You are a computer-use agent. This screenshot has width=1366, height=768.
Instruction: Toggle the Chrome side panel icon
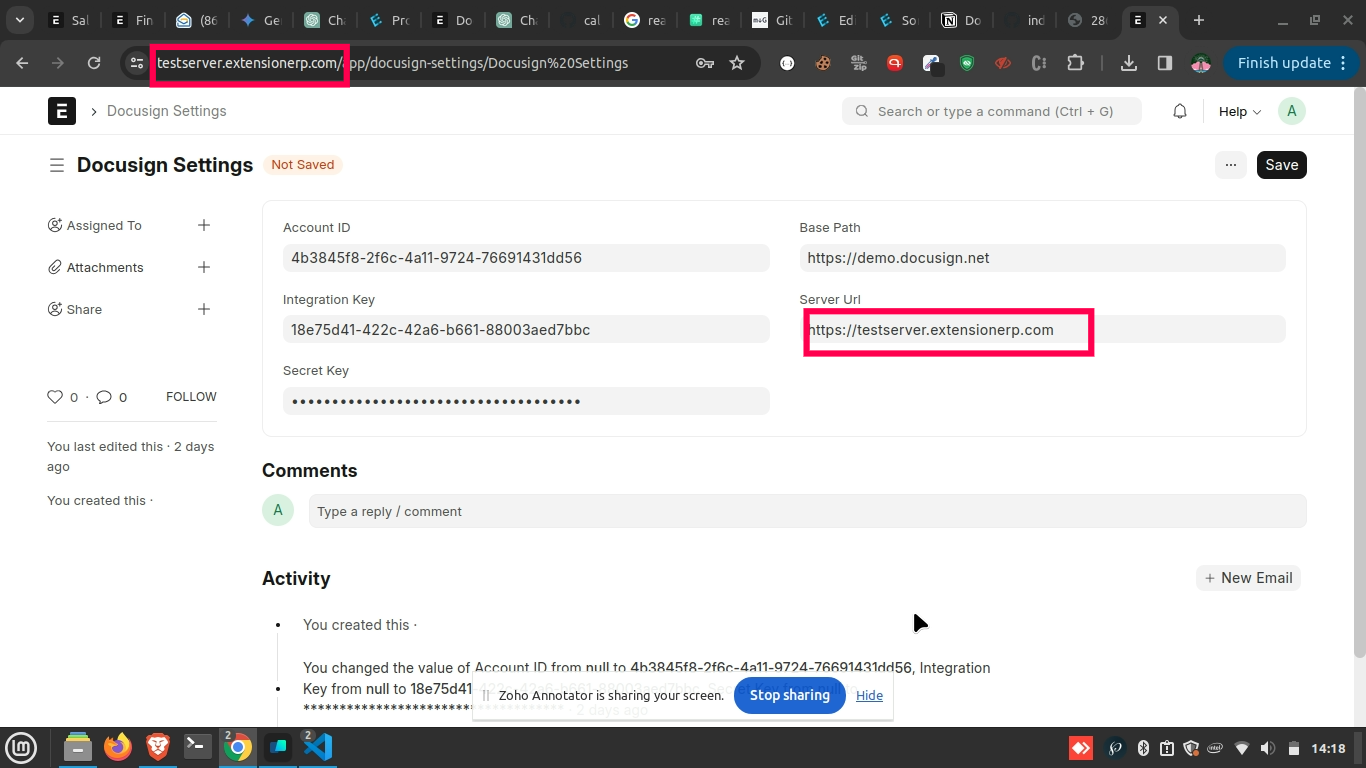(1165, 63)
